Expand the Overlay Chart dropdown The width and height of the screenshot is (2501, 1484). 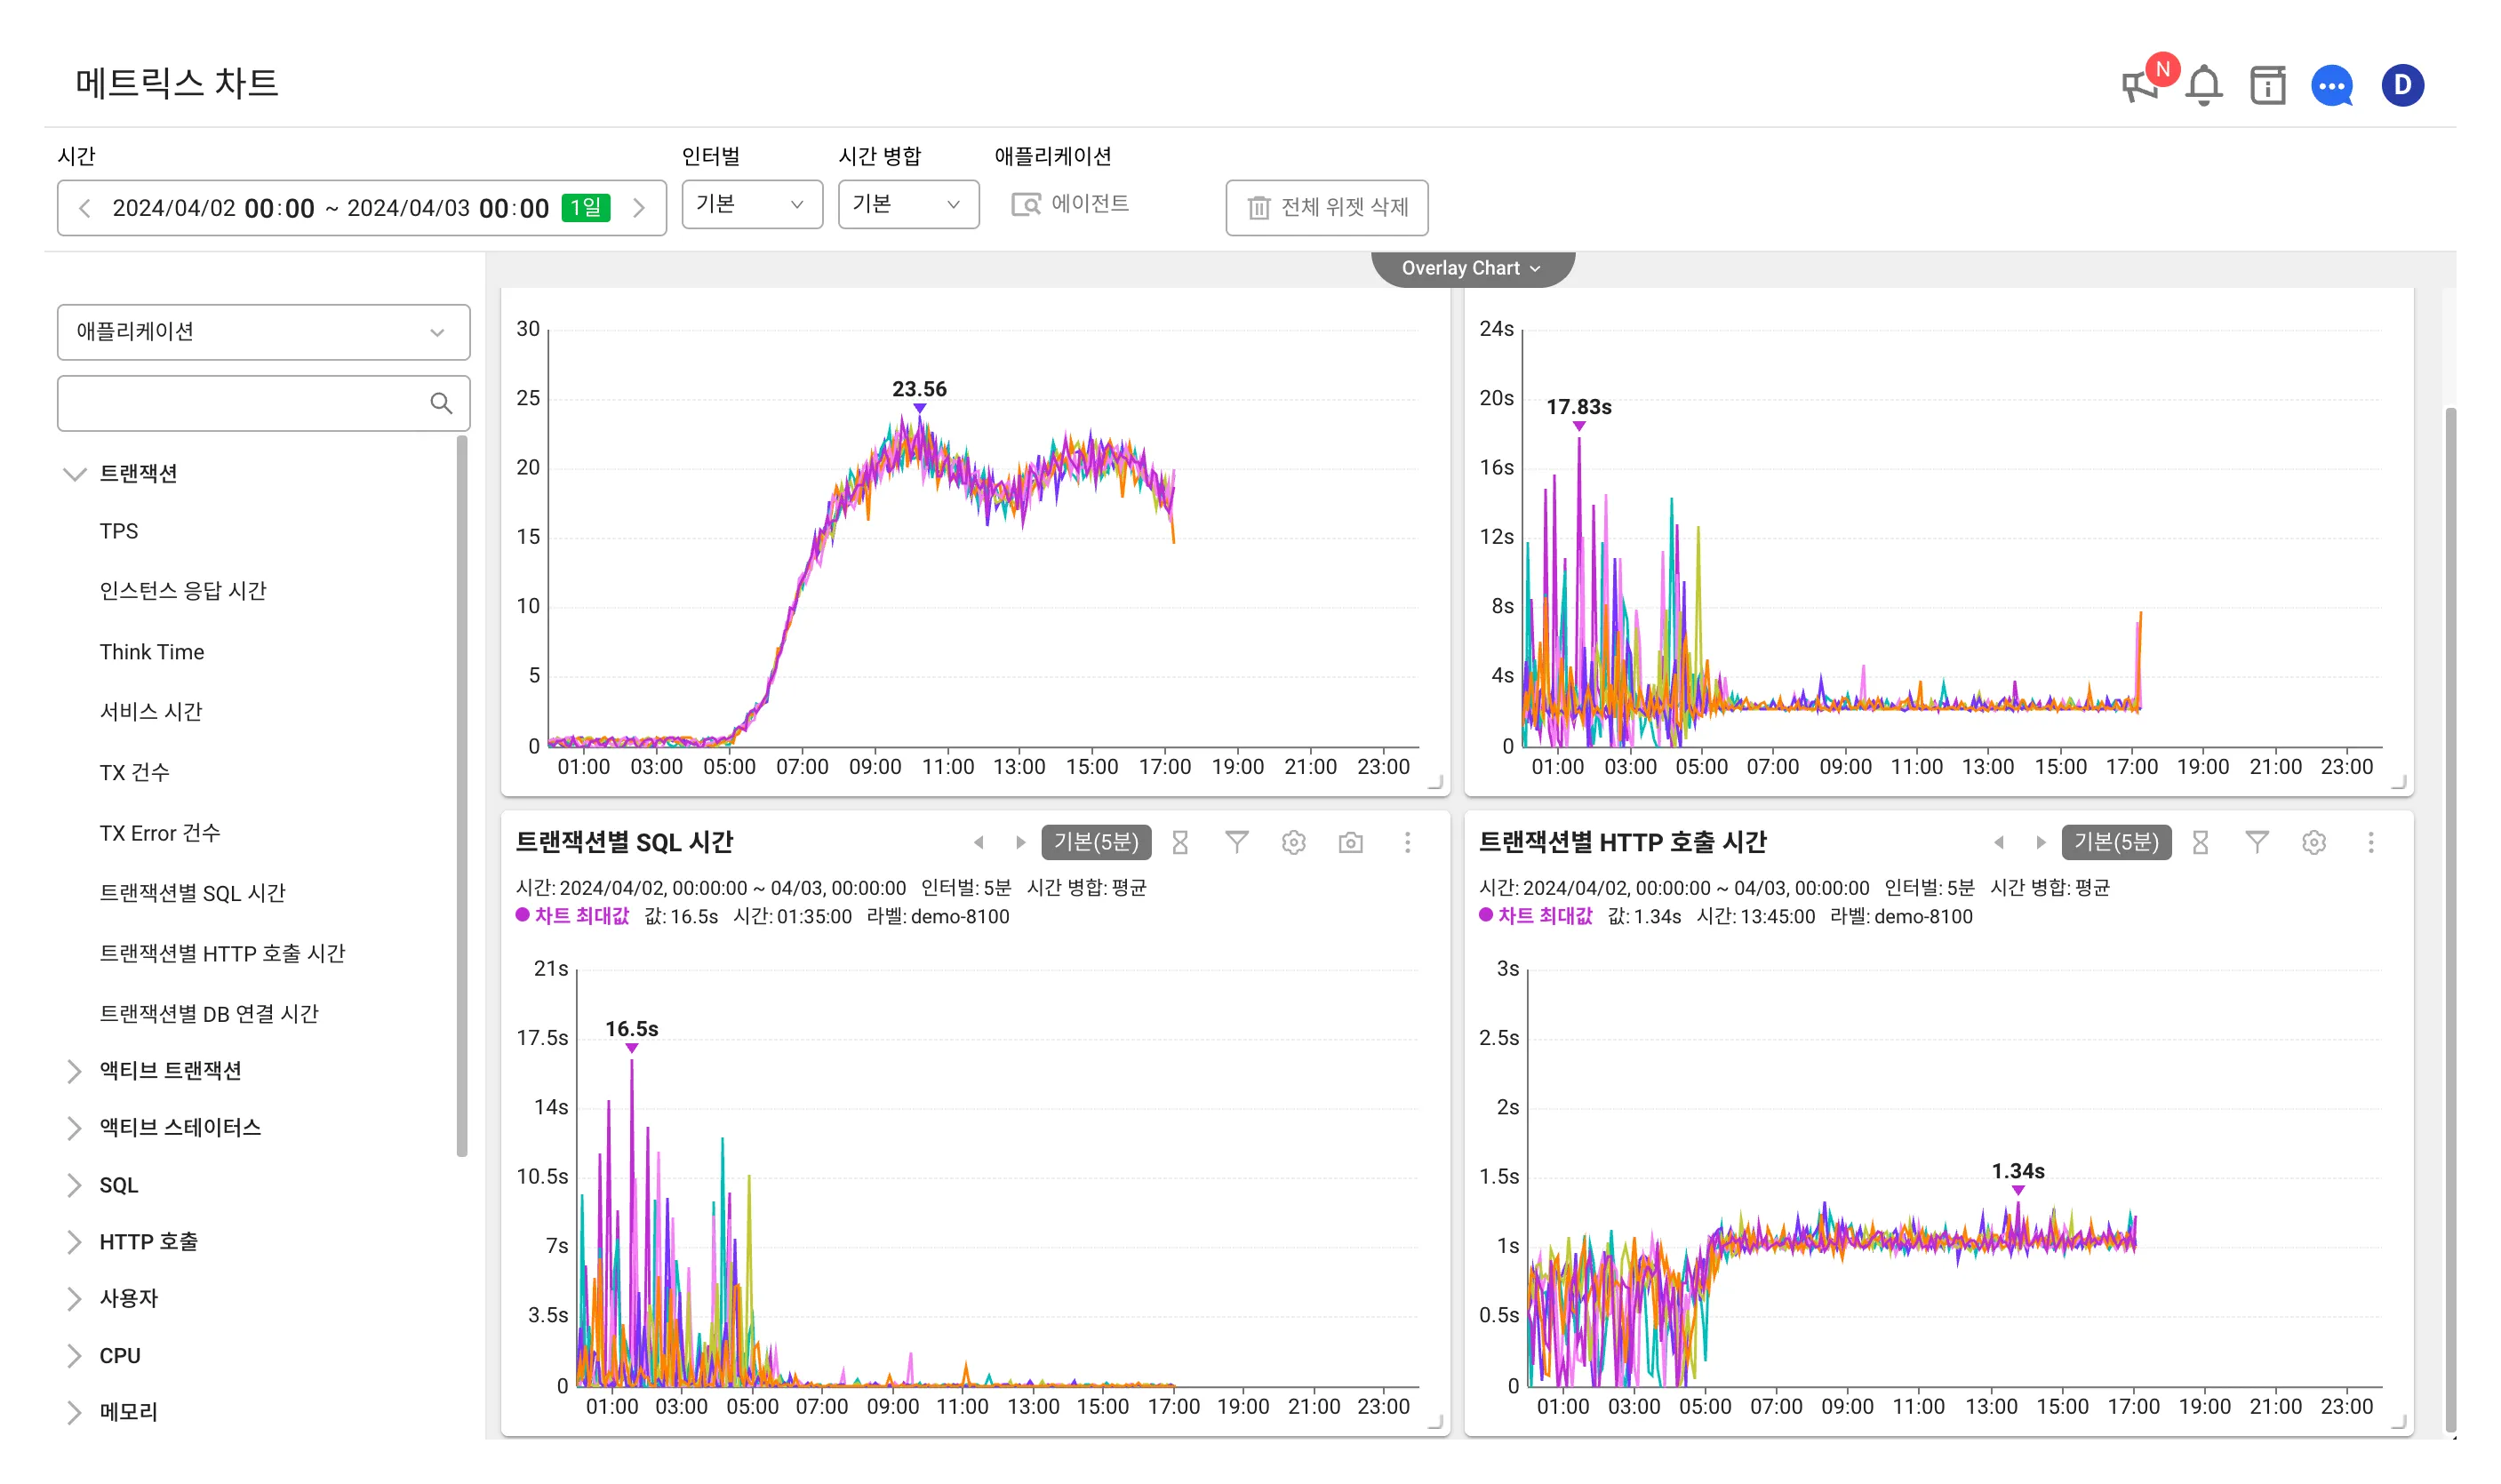tap(1472, 268)
